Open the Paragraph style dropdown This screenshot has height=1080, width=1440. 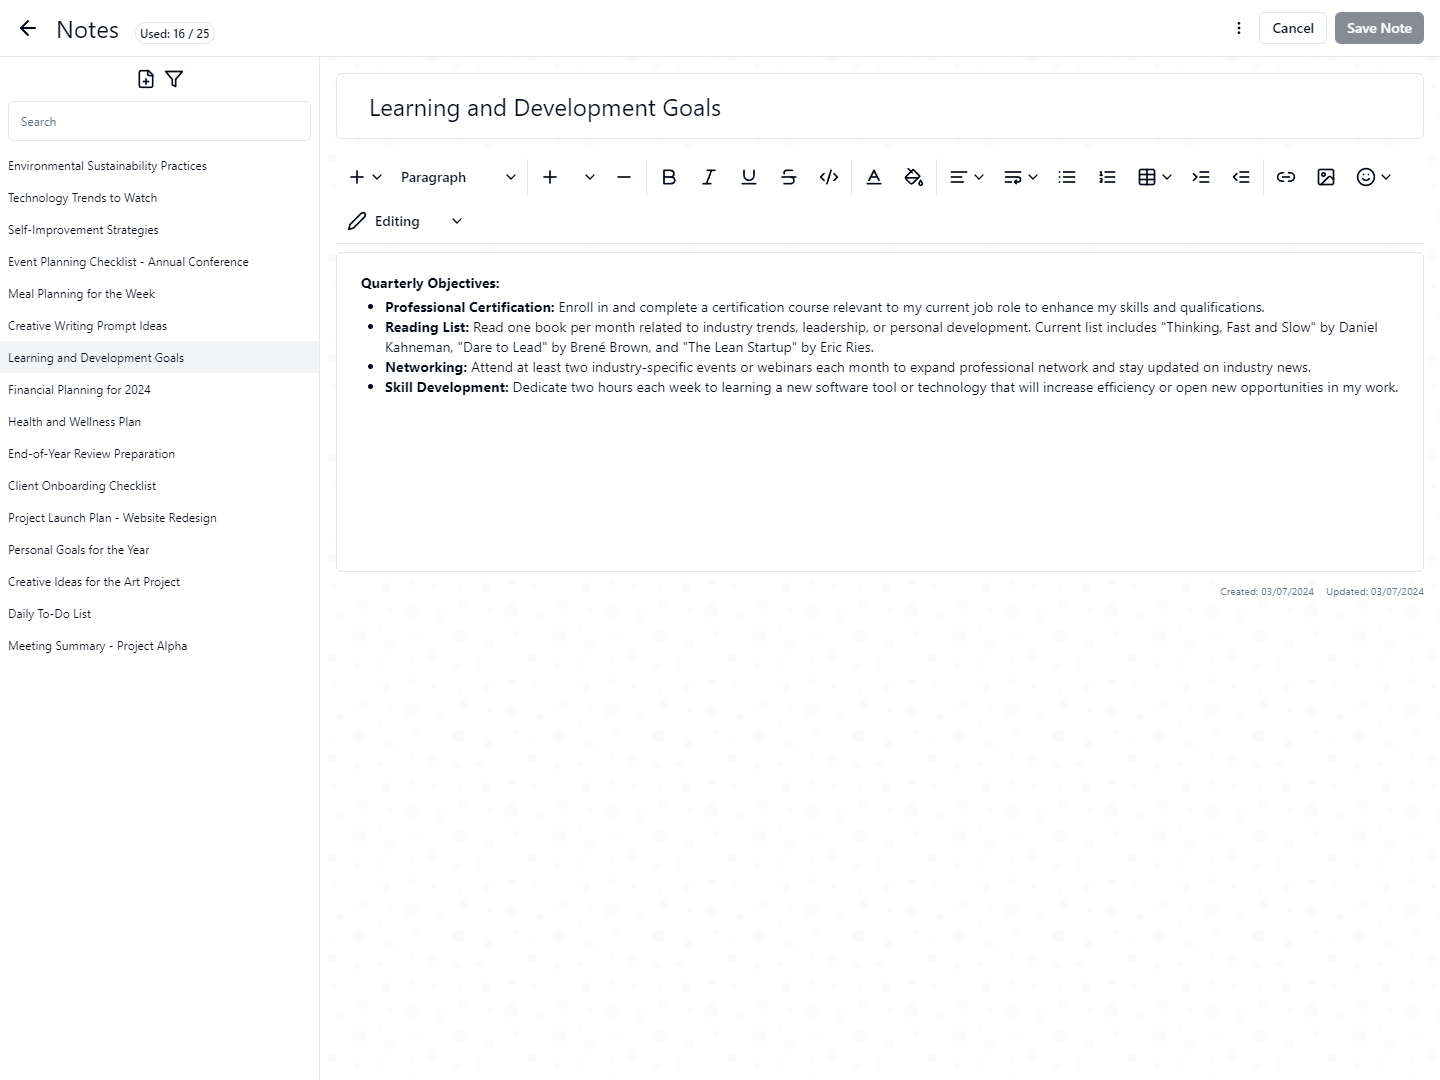(458, 177)
